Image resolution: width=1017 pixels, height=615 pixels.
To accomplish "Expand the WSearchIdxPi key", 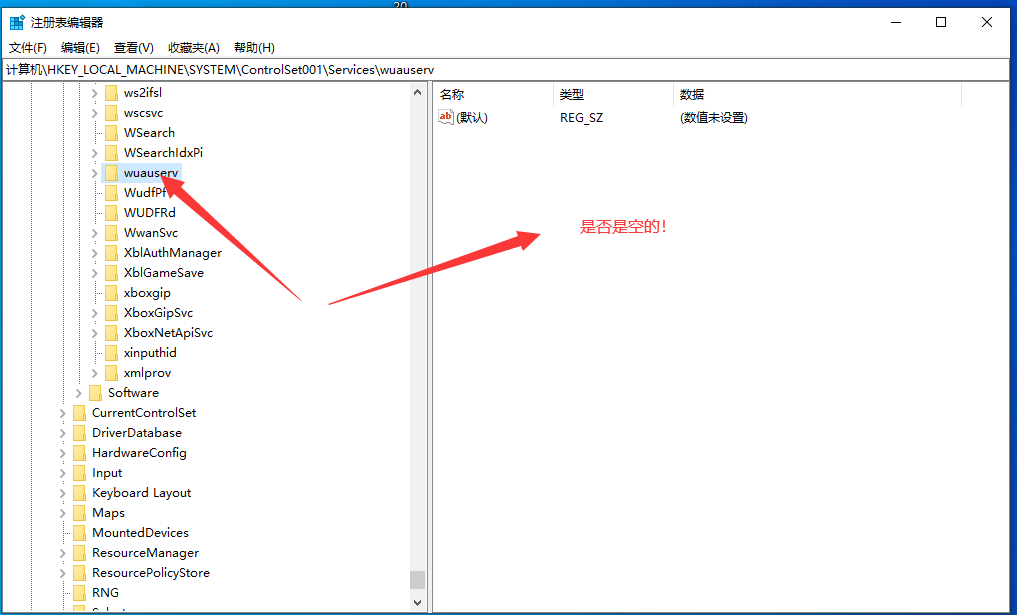I will [95, 153].
